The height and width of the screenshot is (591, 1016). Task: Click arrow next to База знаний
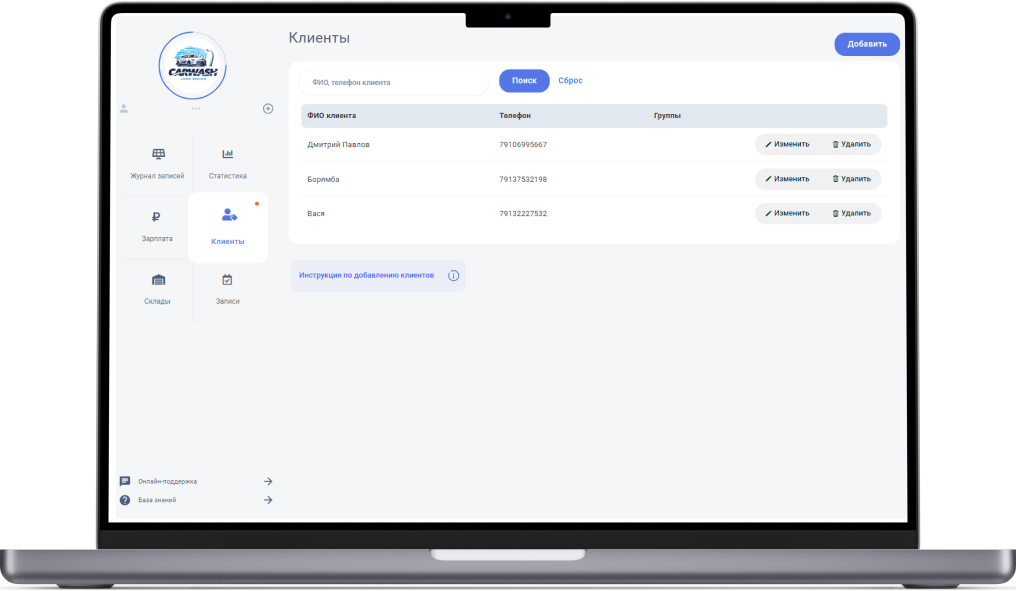tap(268, 500)
